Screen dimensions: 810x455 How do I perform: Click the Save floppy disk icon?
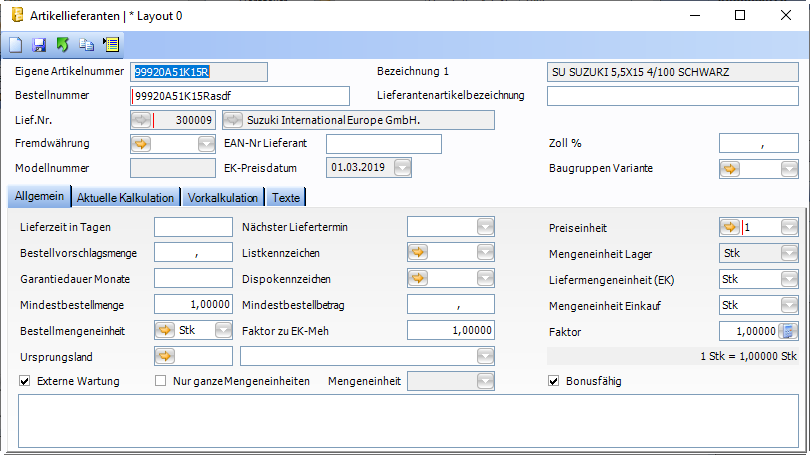(39, 45)
